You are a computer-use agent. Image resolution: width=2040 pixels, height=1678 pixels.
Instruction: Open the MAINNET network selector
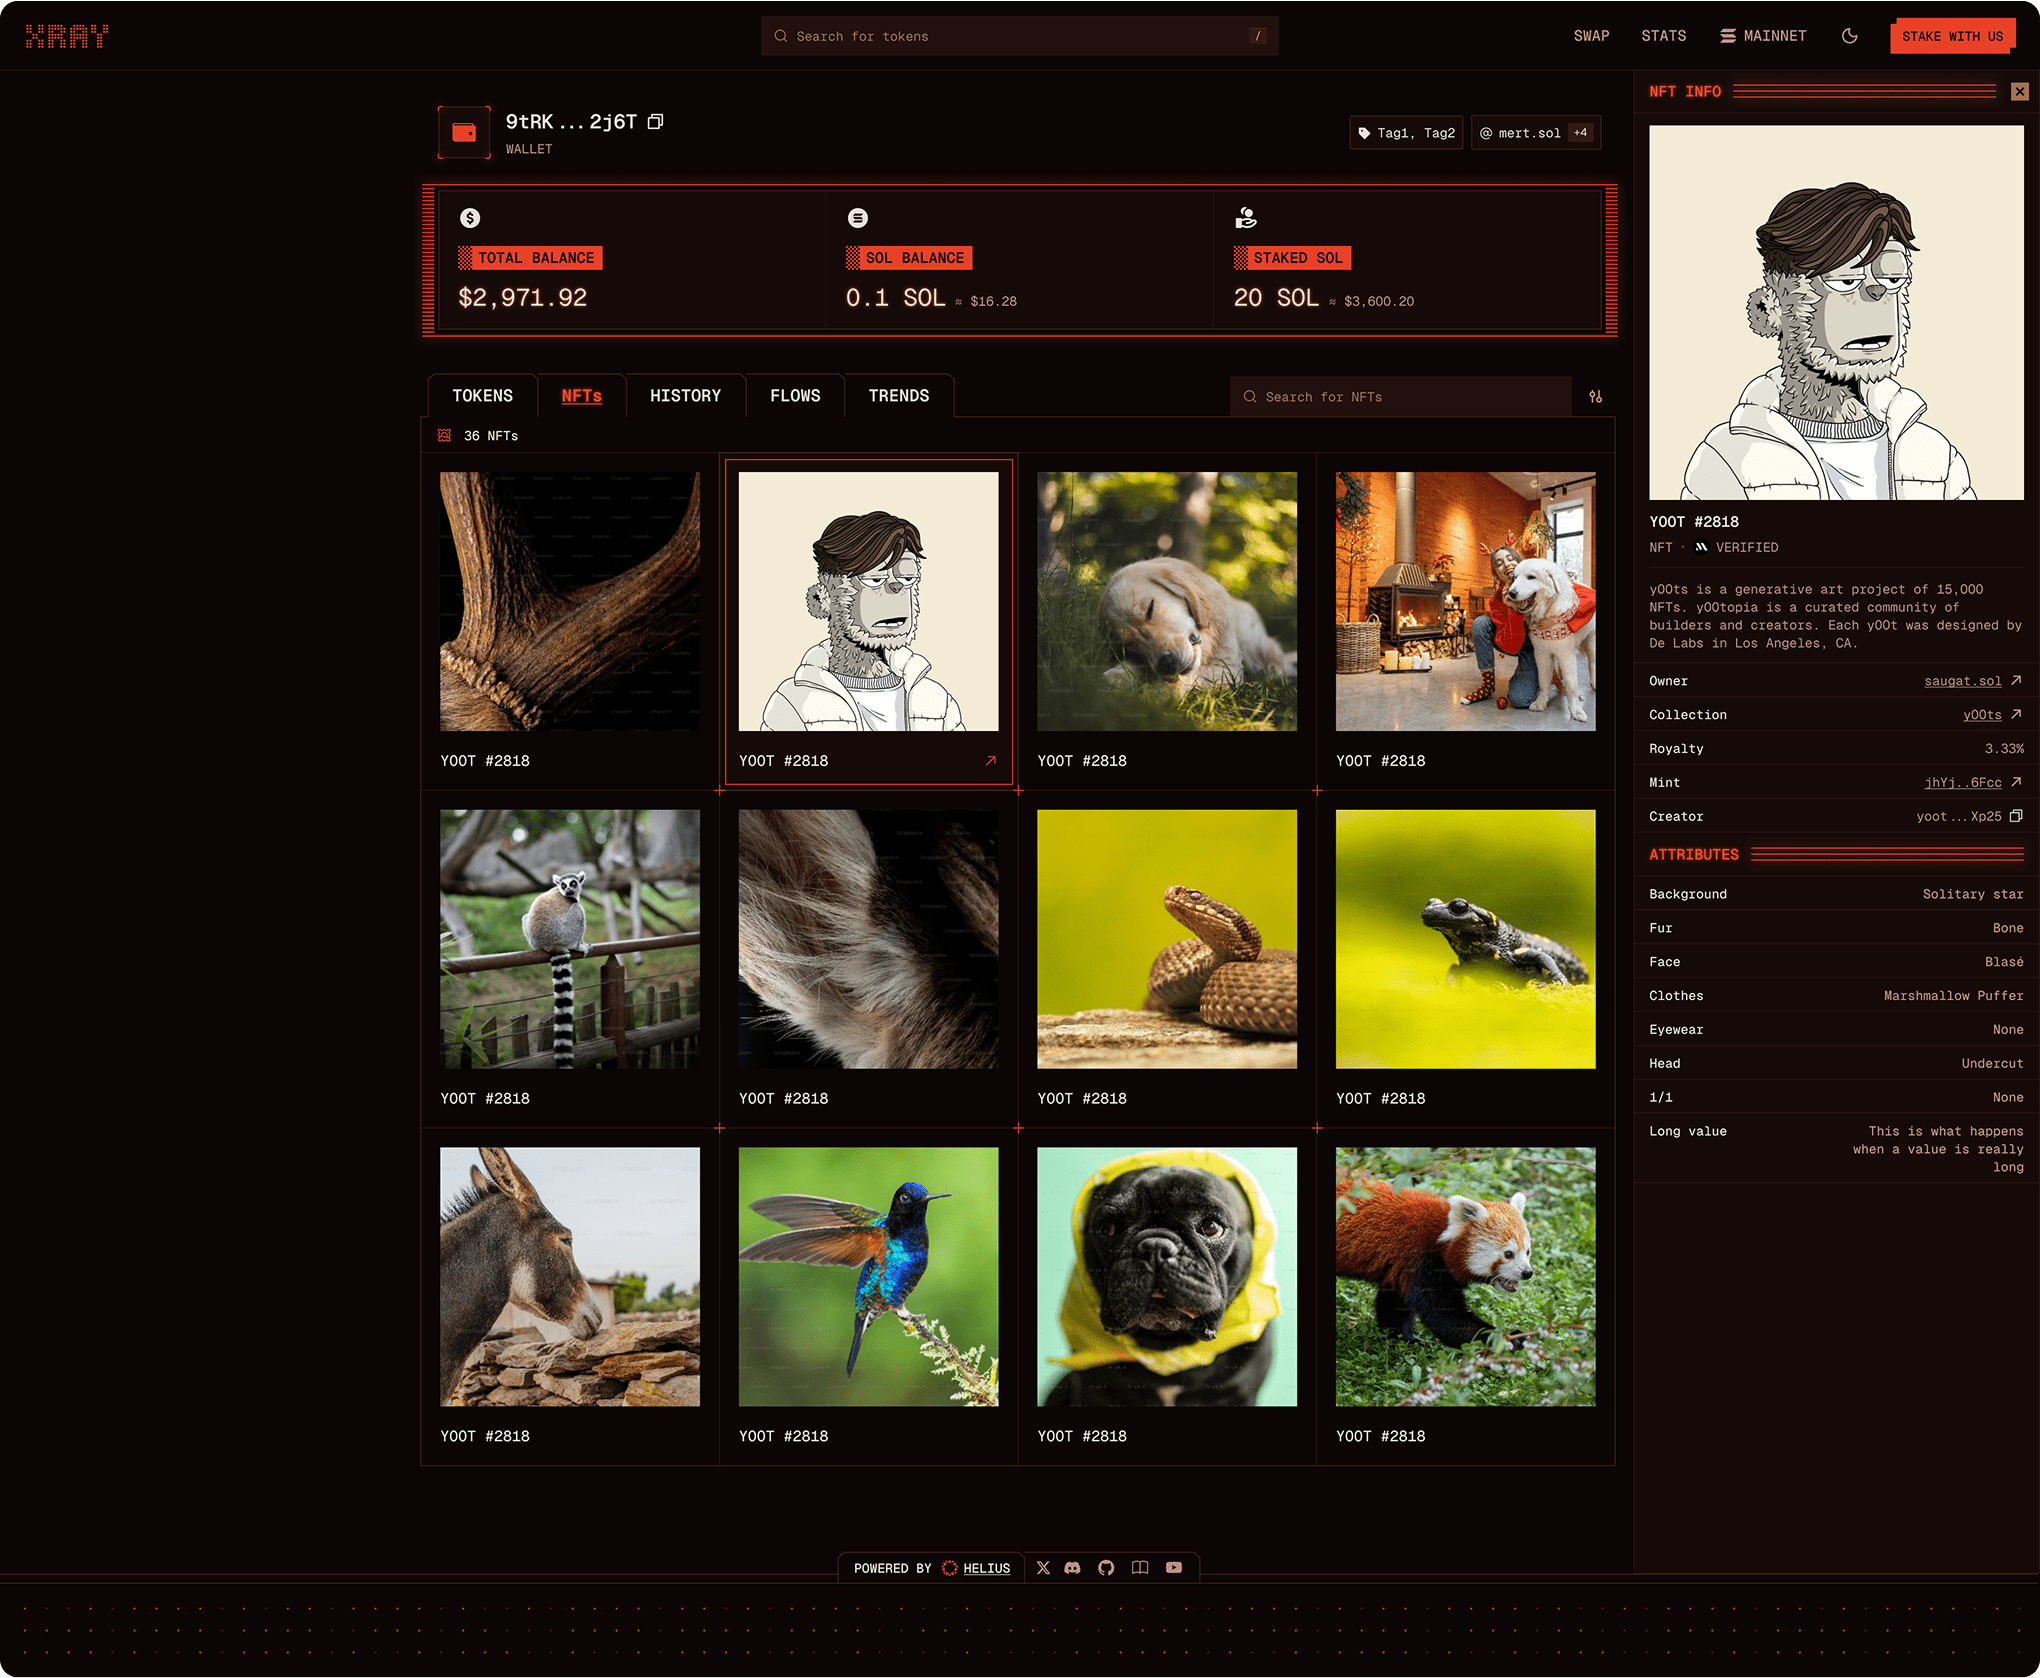coord(1763,36)
